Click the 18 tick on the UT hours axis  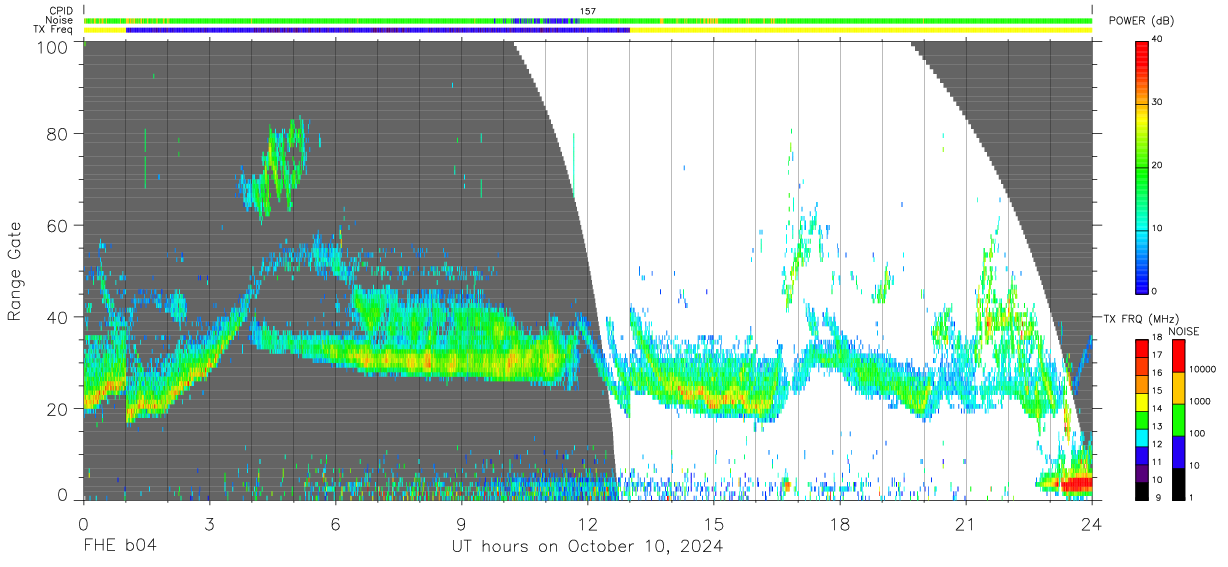click(840, 524)
